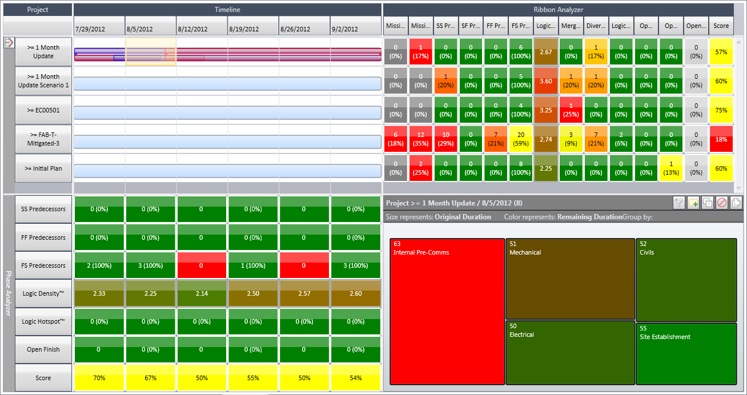Click the red 18% score cell
The width and height of the screenshot is (747, 395).
(721, 139)
